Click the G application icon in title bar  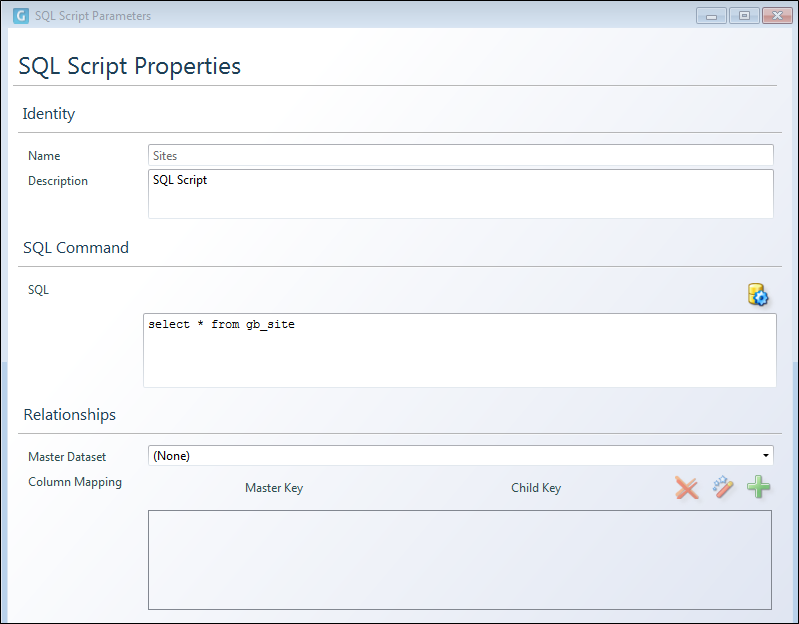pyautogui.click(x=21, y=16)
